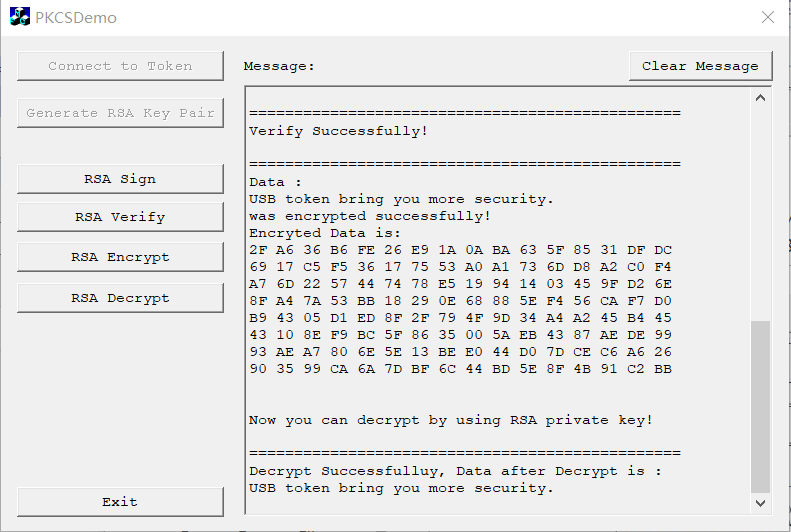This screenshot has height=532, width=791.
Task: Click the disabled Generate RSA Key Pair button
Action: pos(120,113)
